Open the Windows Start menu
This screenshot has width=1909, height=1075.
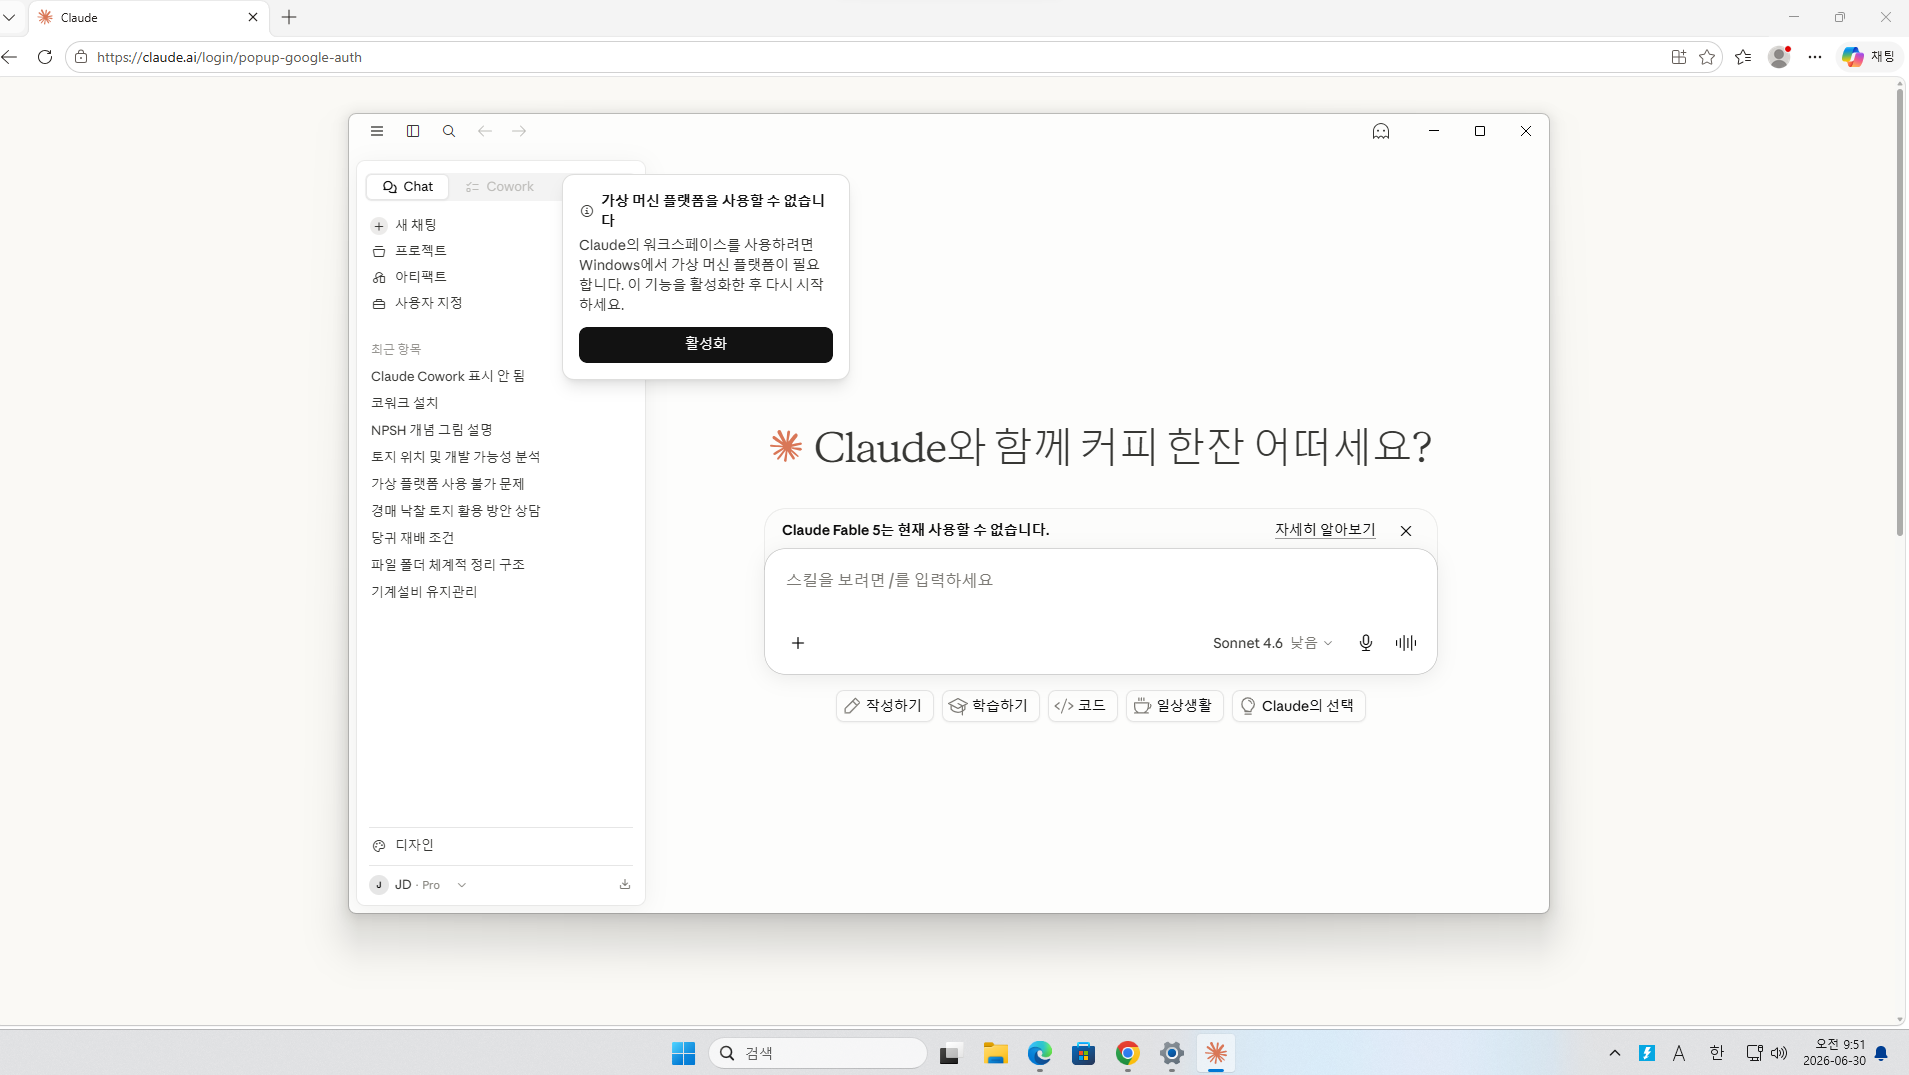point(683,1053)
